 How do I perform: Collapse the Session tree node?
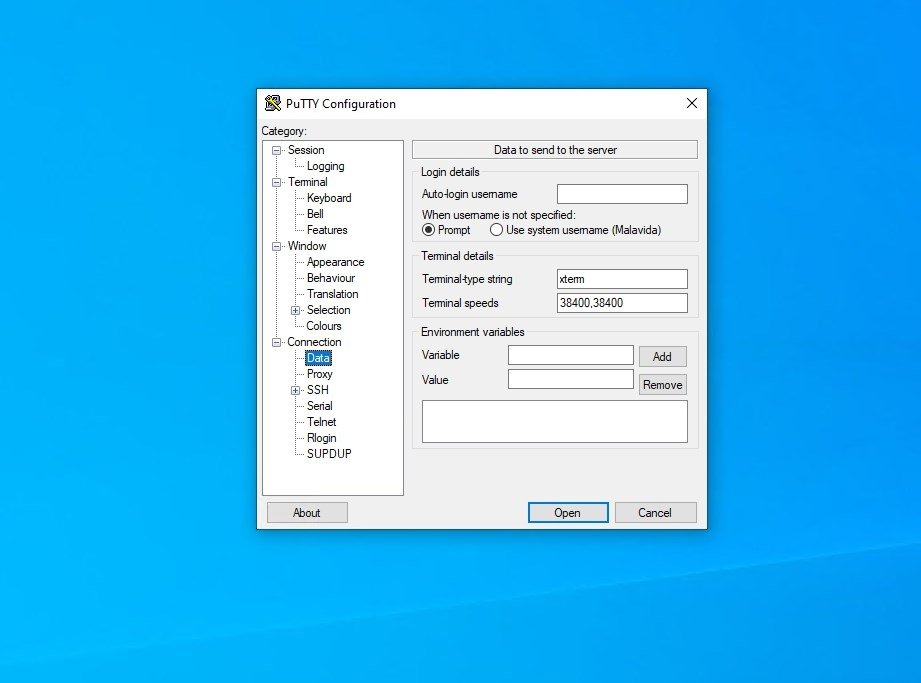coord(276,150)
